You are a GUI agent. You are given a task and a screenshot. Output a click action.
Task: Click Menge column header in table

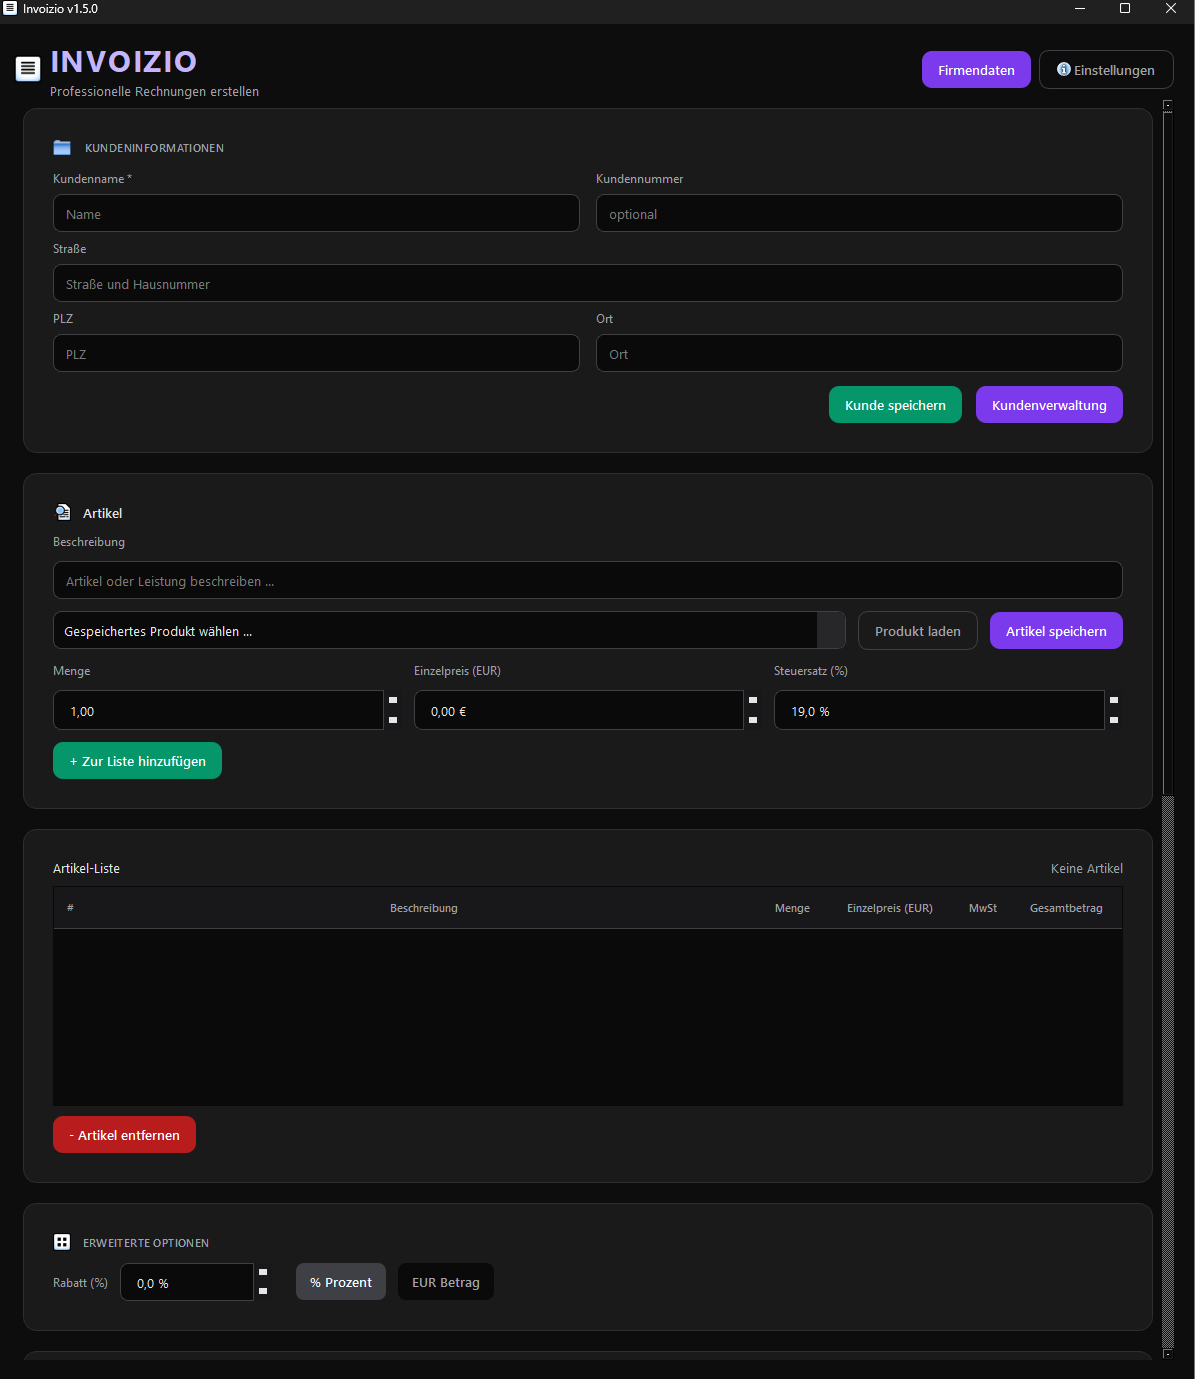792,908
